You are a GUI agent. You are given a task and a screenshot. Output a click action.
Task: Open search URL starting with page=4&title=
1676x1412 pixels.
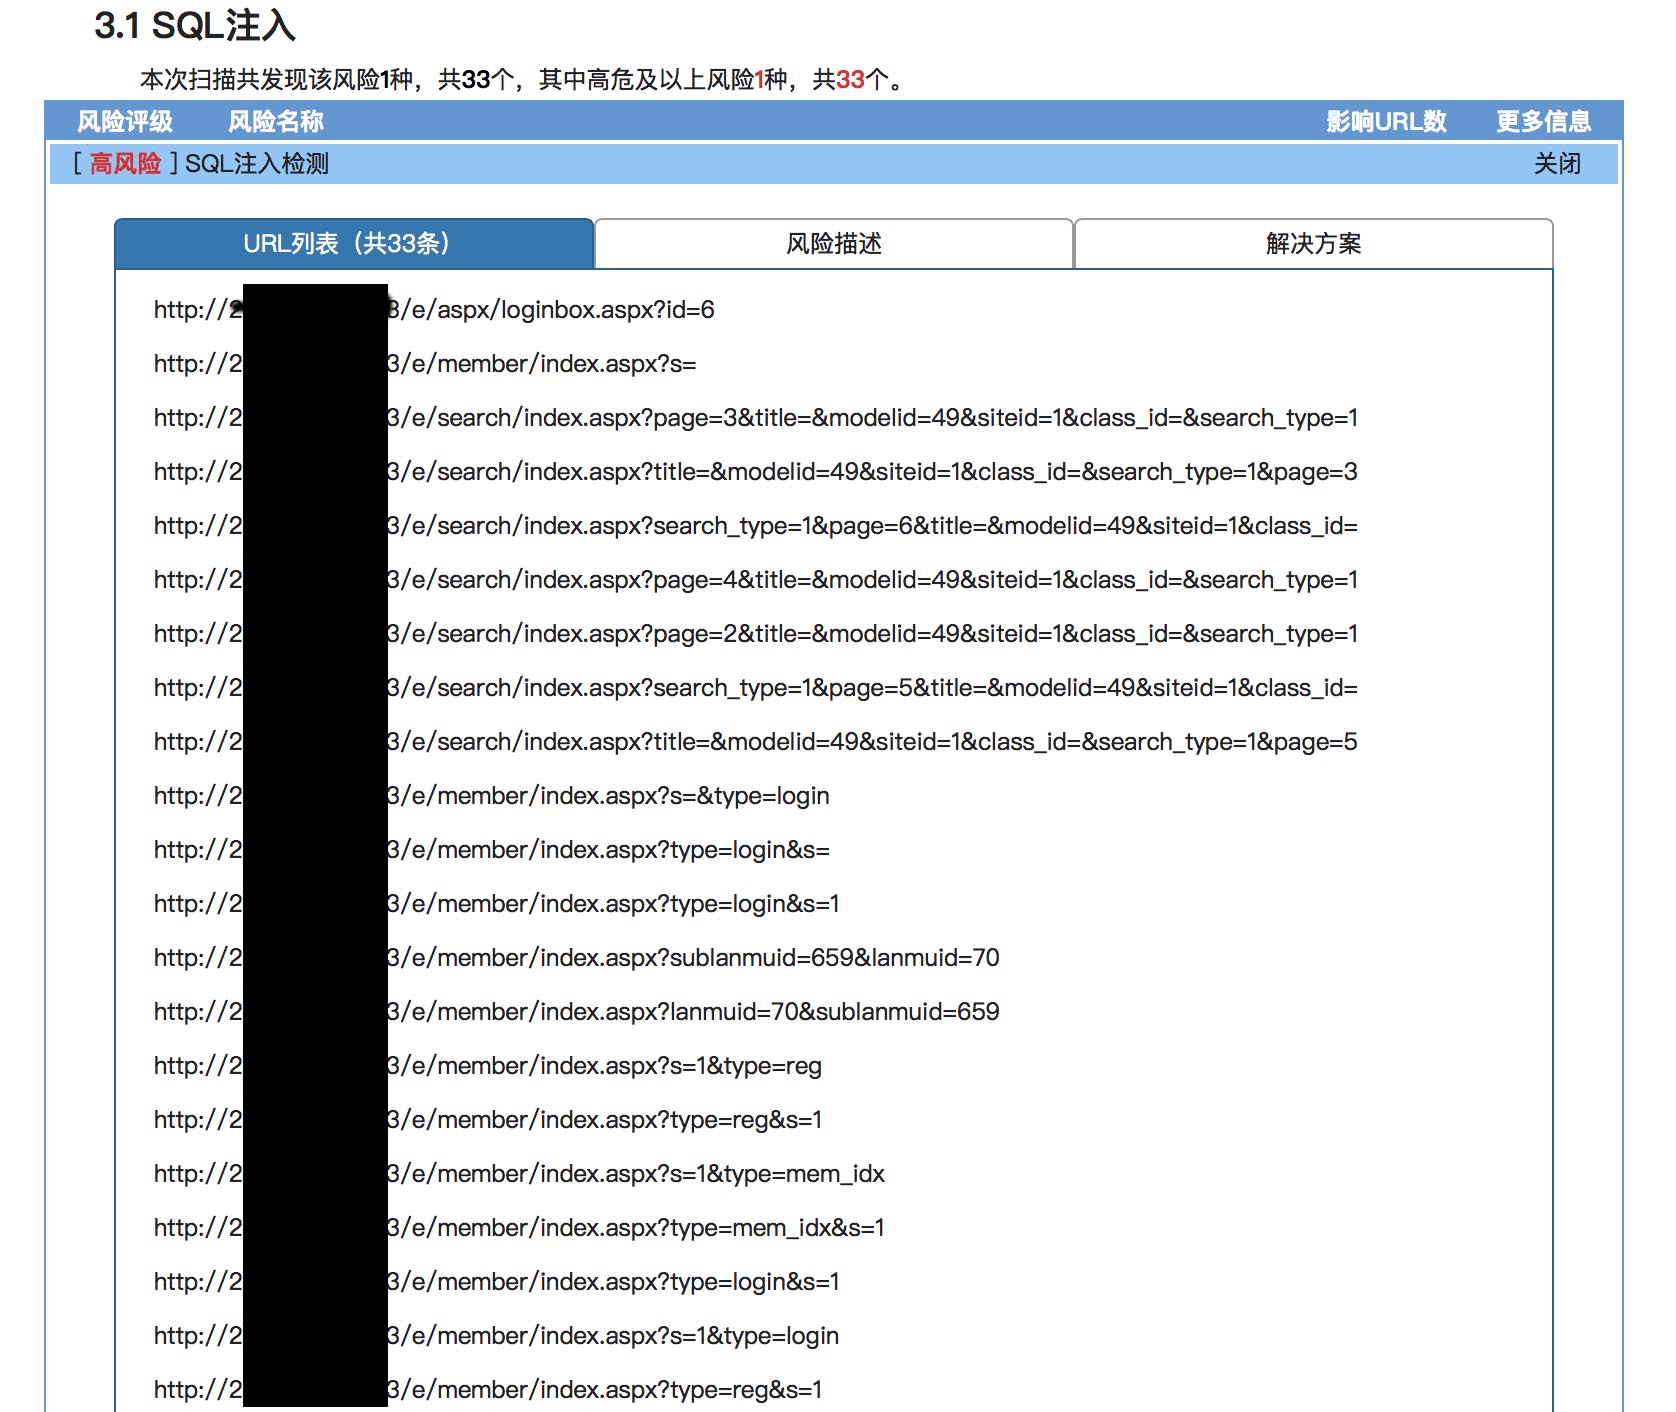pos(872,580)
